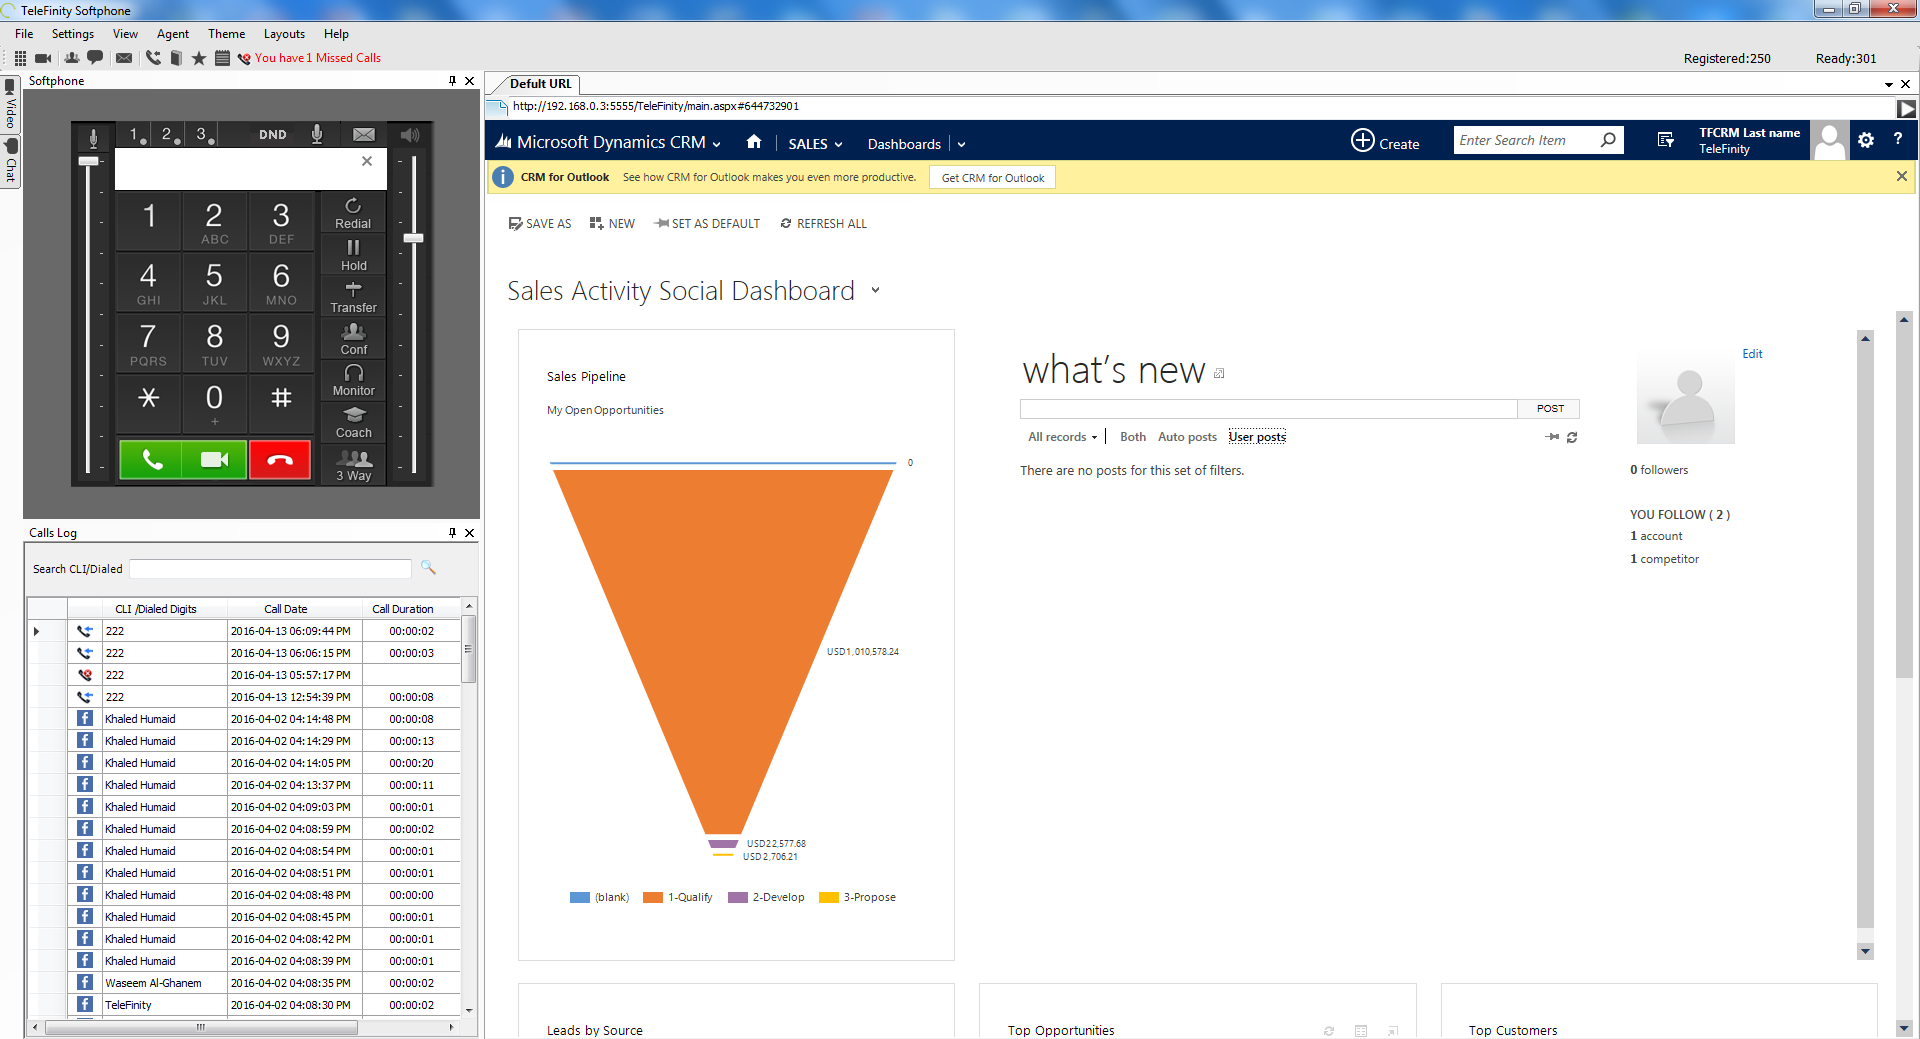Click the what's new post text field
Image resolution: width=1920 pixels, height=1039 pixels.
(1268, 408)
